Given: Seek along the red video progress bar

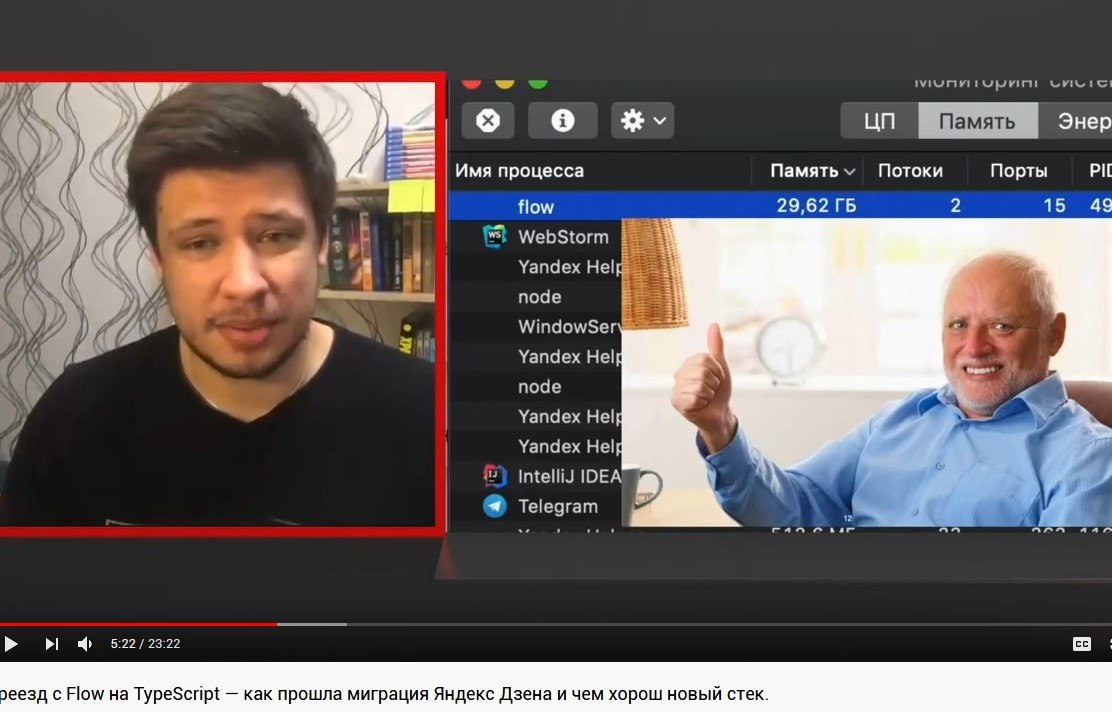Looking at the screenshot, I should 138,624.
